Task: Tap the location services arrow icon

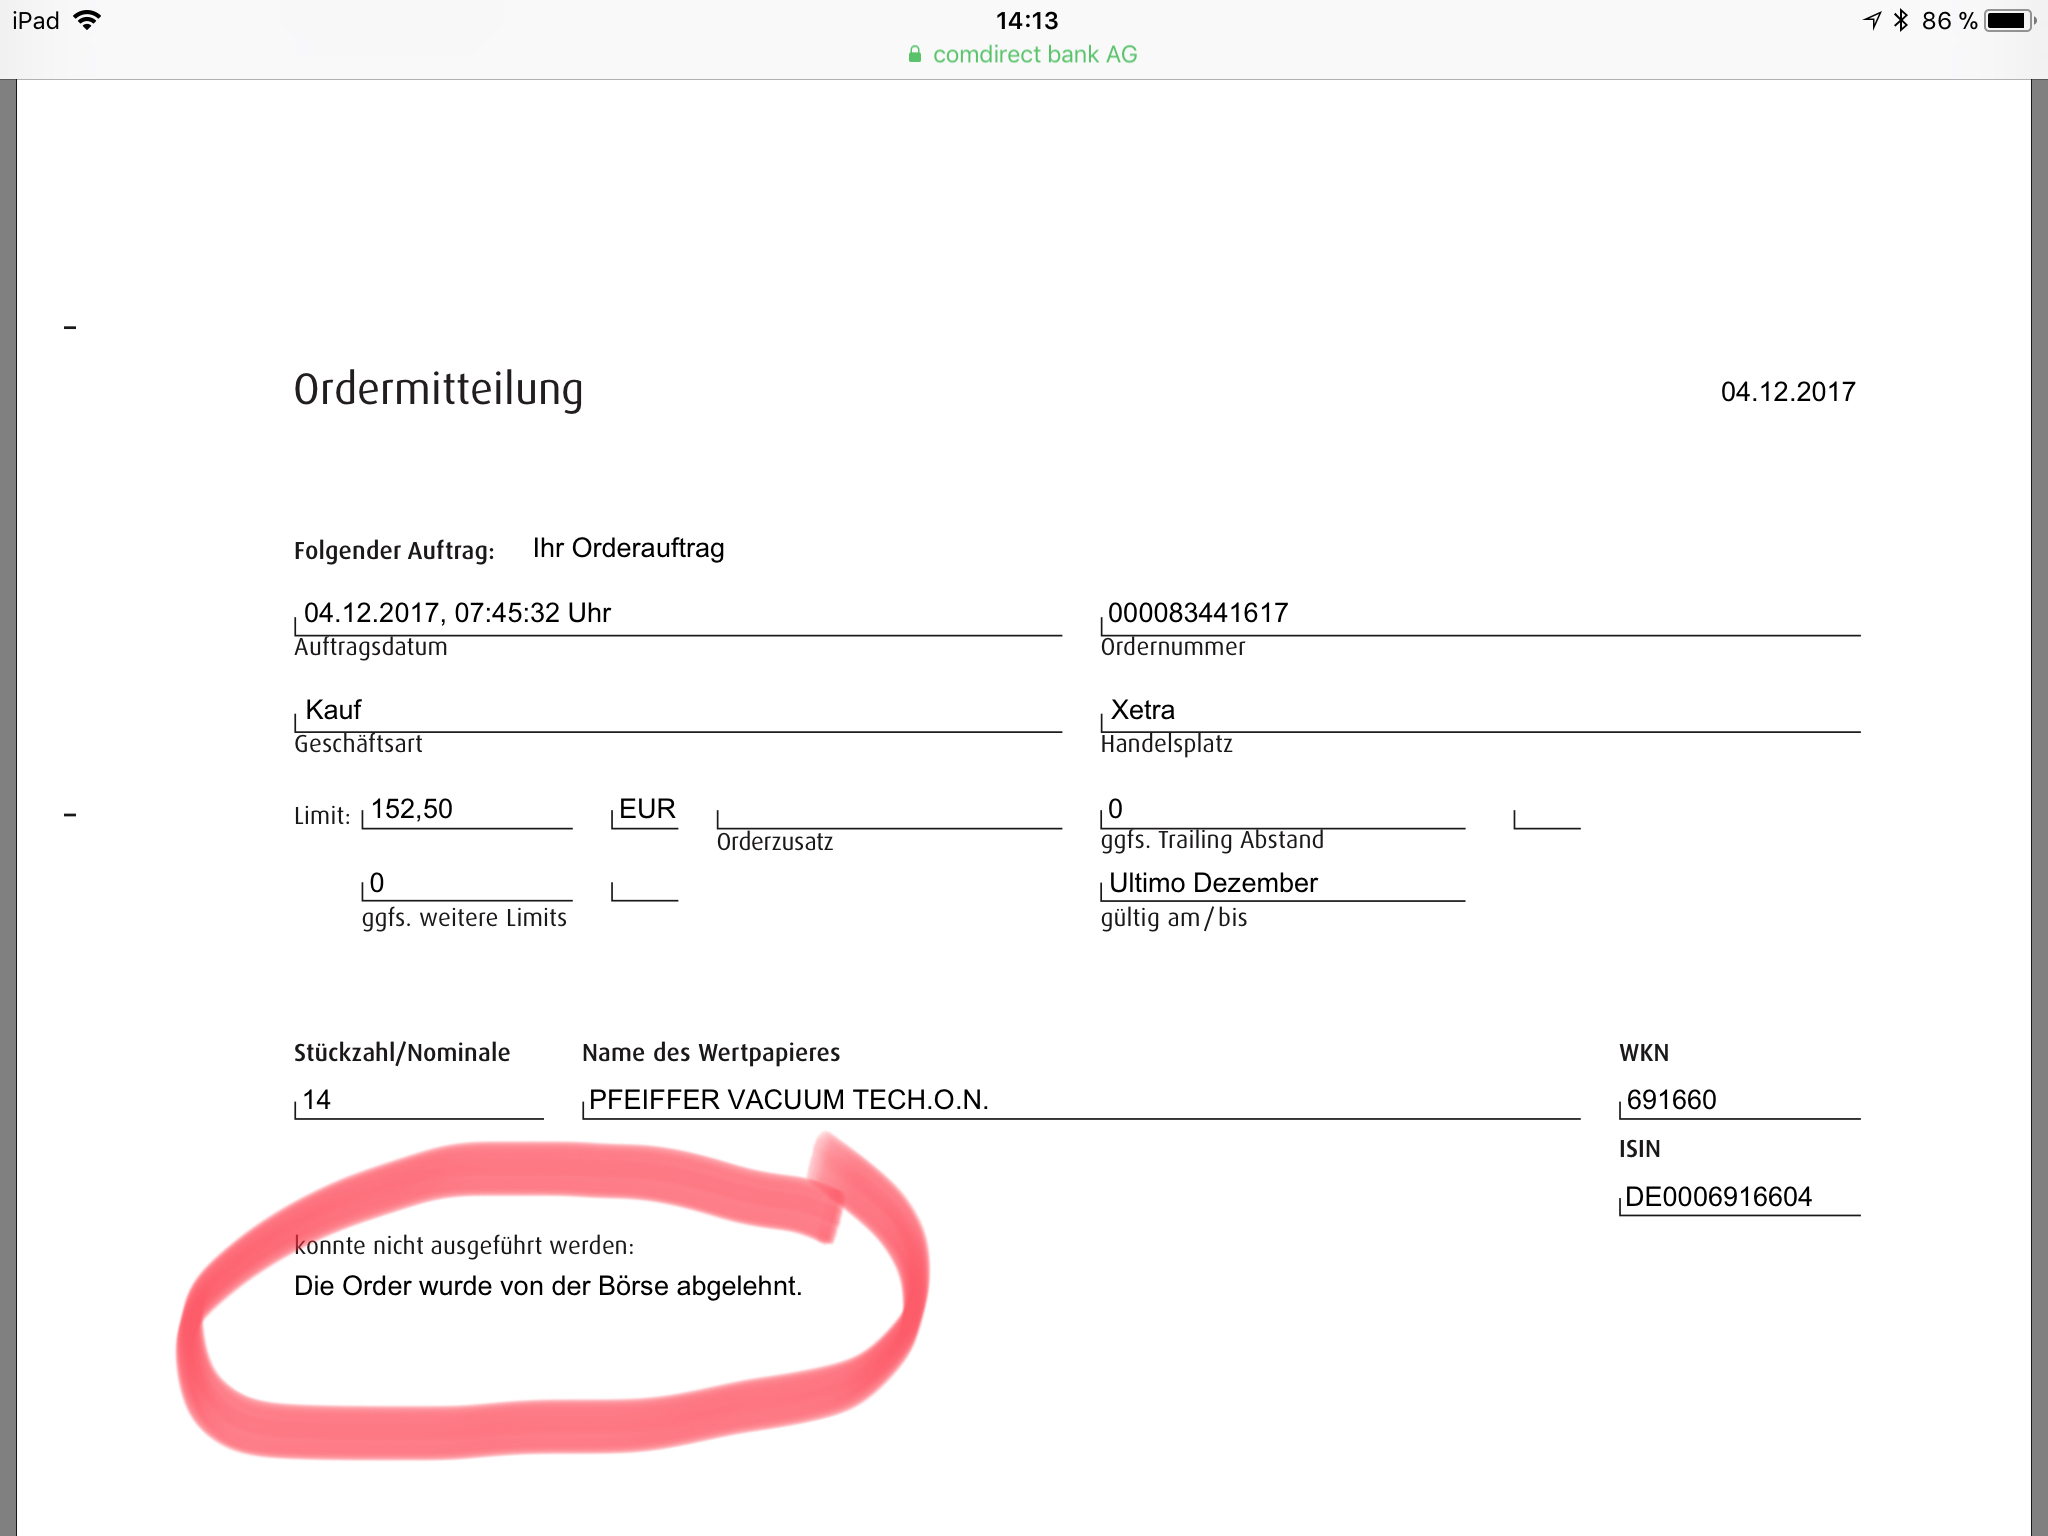Action: (1872, 20)
